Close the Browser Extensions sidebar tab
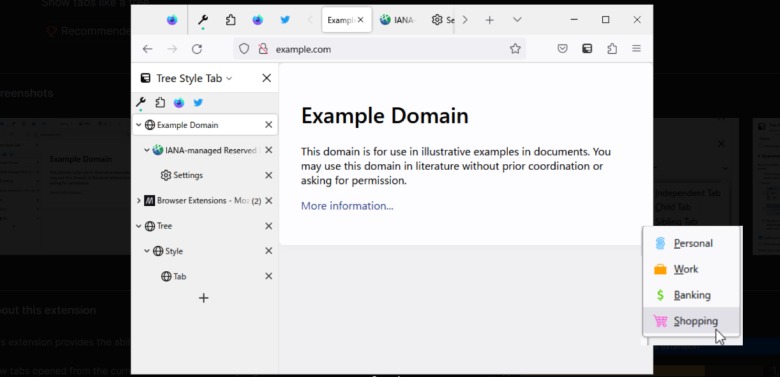Image resolution: width=780 pixels, height=377 pixels. click(x=269, y=200)
